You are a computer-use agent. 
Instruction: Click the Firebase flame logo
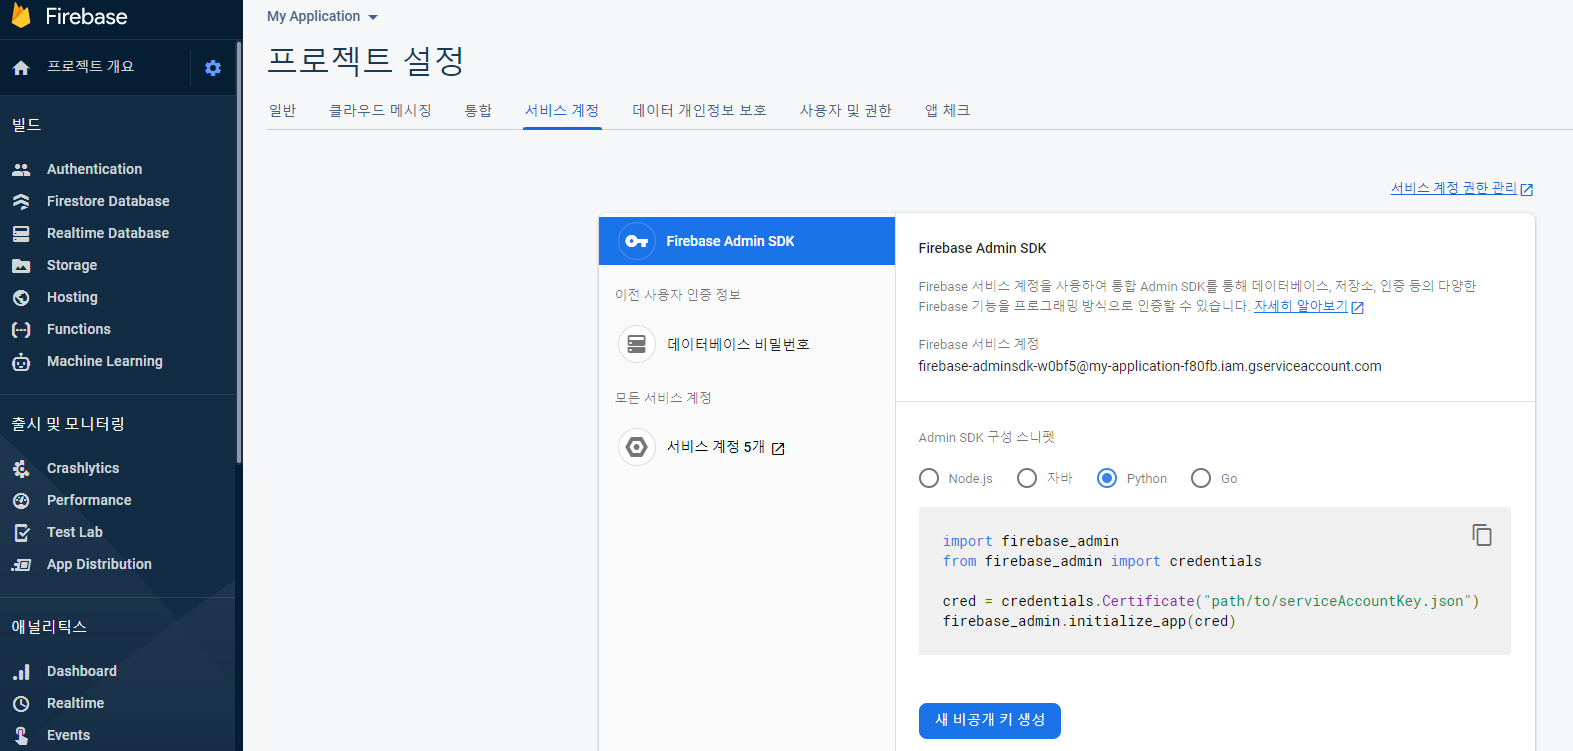click(x=20, y=14)
